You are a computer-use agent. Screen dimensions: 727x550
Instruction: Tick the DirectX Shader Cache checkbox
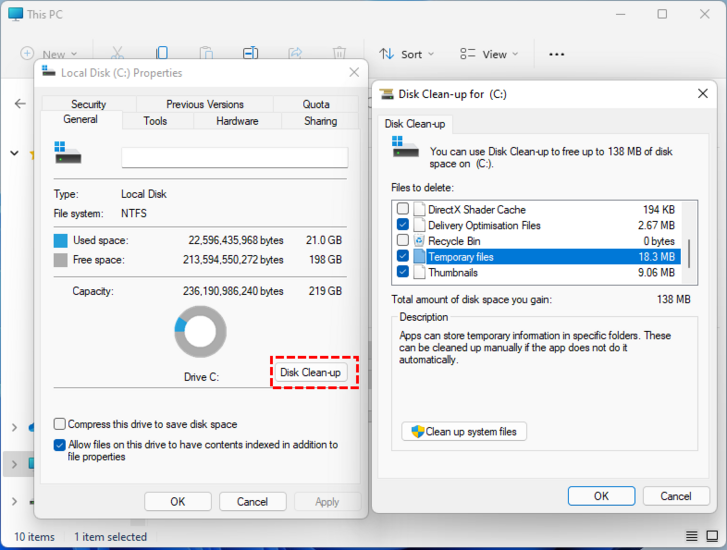[x=403, y=209]
